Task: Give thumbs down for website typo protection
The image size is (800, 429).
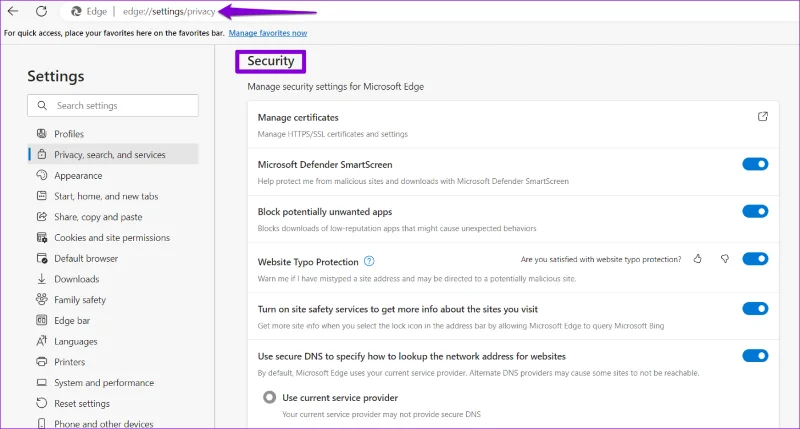Action: click(724, 259)
